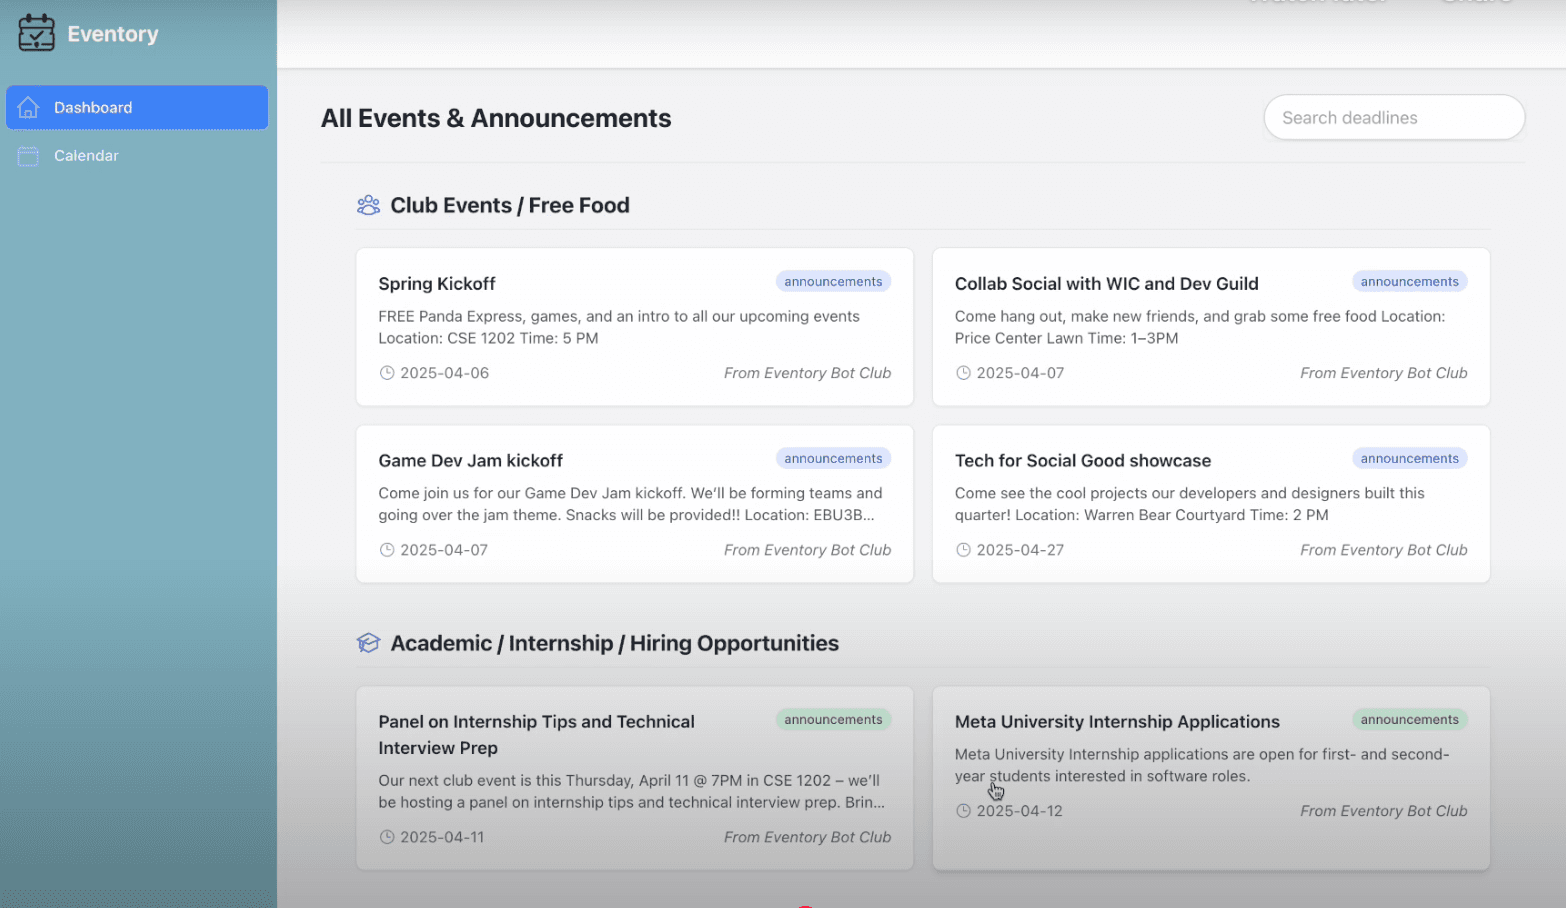The width and height of the screenshot is (1566, 908).
Task: Click the clock icon on Meta University card
Action: click(x=963, y=810)
